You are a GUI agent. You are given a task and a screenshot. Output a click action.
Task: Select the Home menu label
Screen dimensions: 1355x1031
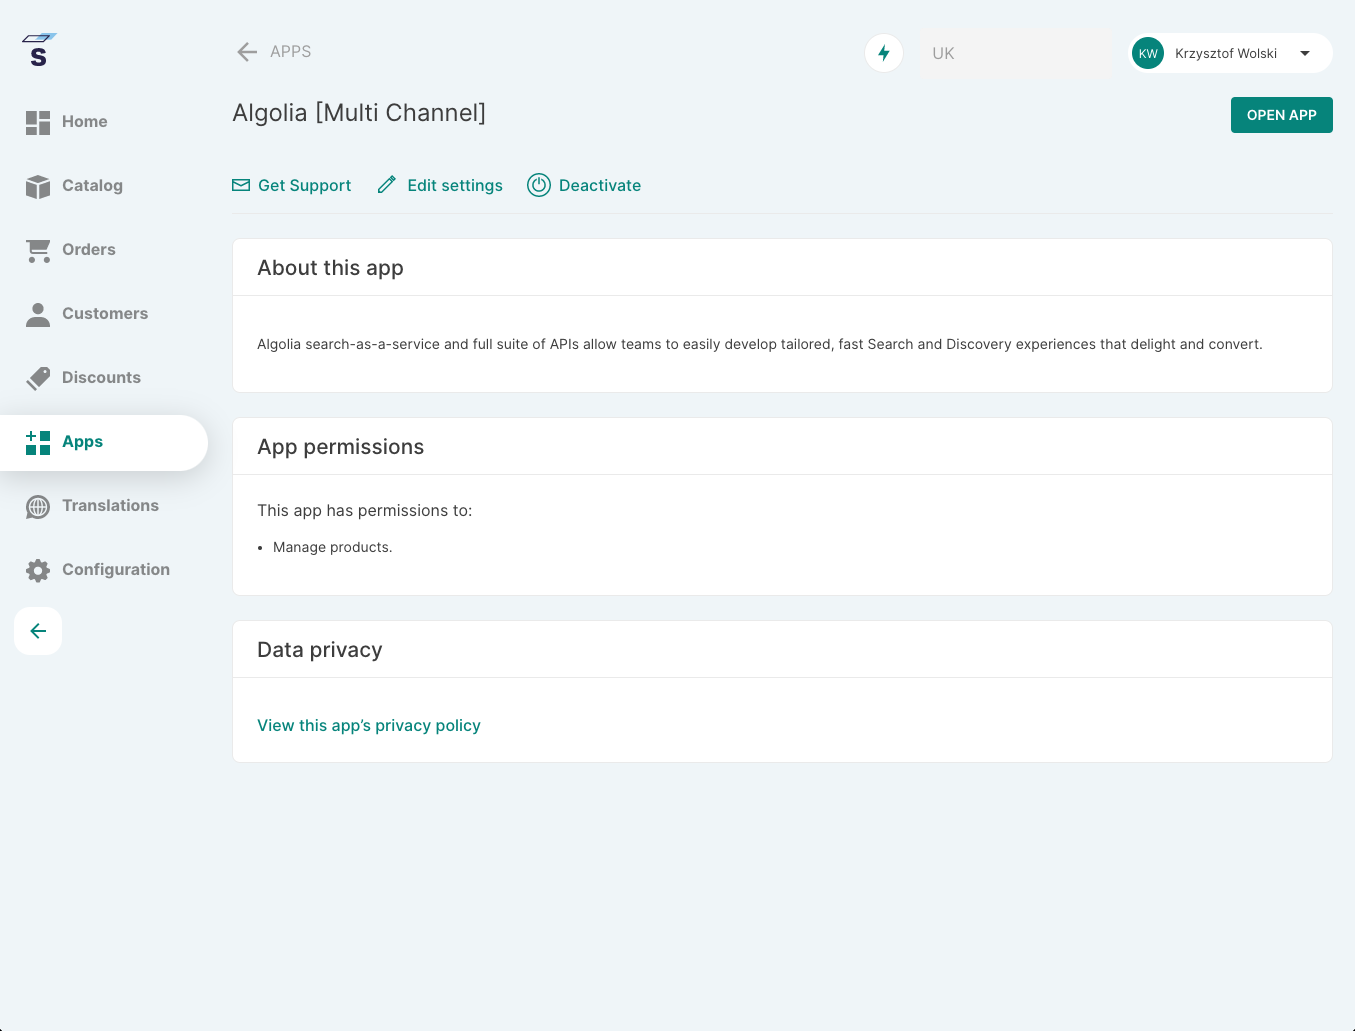85,121
